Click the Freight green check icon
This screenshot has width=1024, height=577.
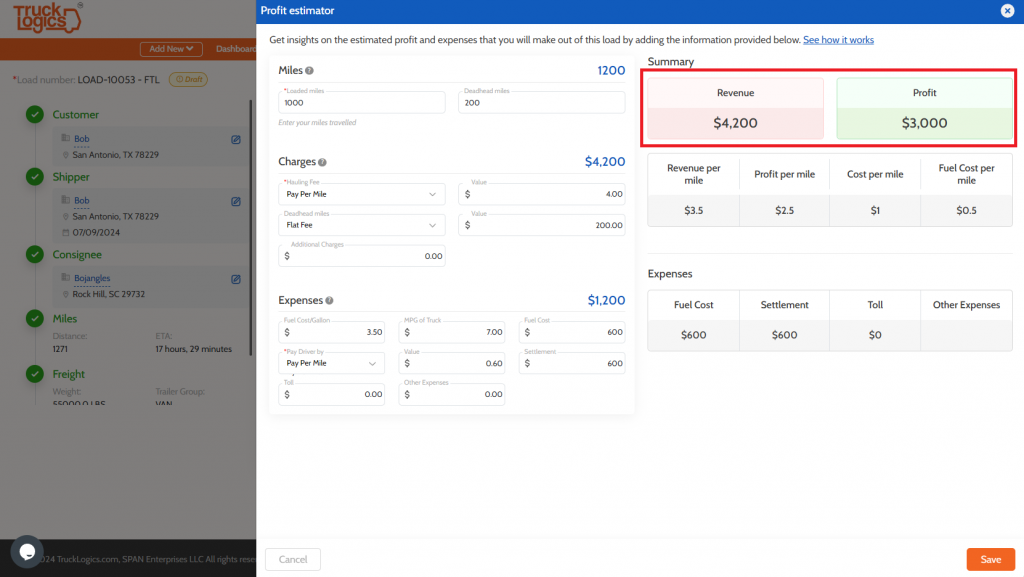[x=35, y=374]
